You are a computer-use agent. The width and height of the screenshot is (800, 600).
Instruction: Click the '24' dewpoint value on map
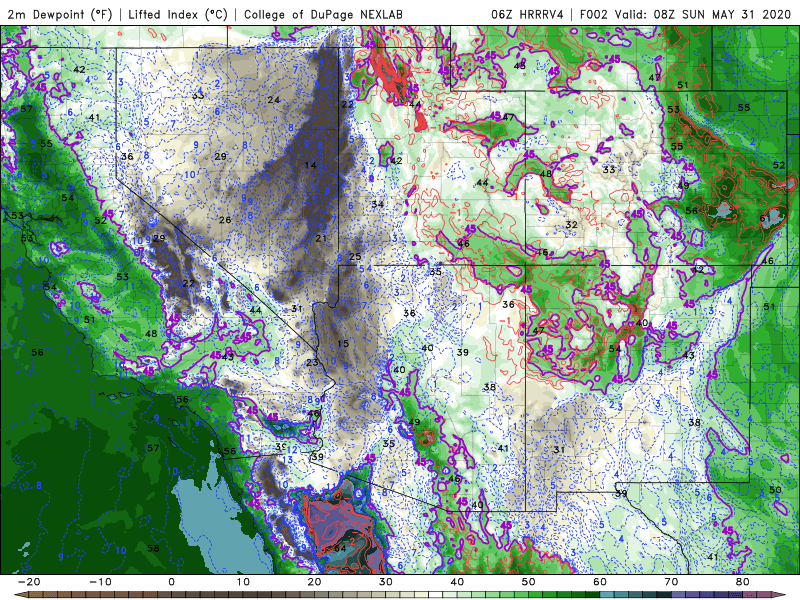274,99
